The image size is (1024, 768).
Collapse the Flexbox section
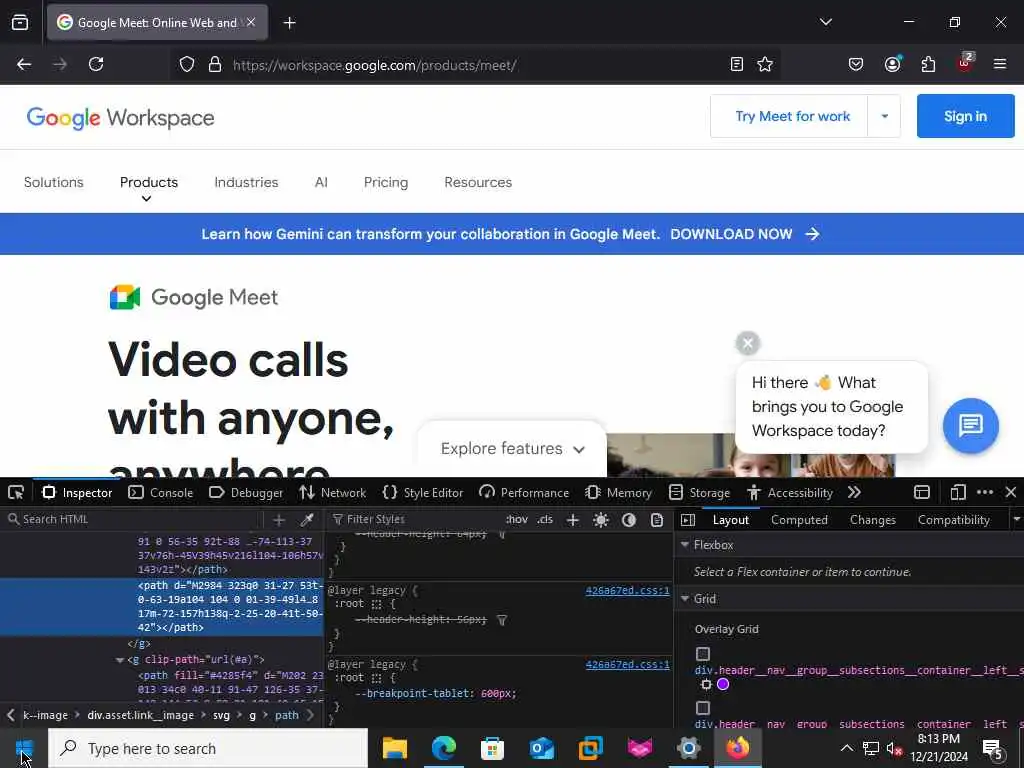coord(685,545)
